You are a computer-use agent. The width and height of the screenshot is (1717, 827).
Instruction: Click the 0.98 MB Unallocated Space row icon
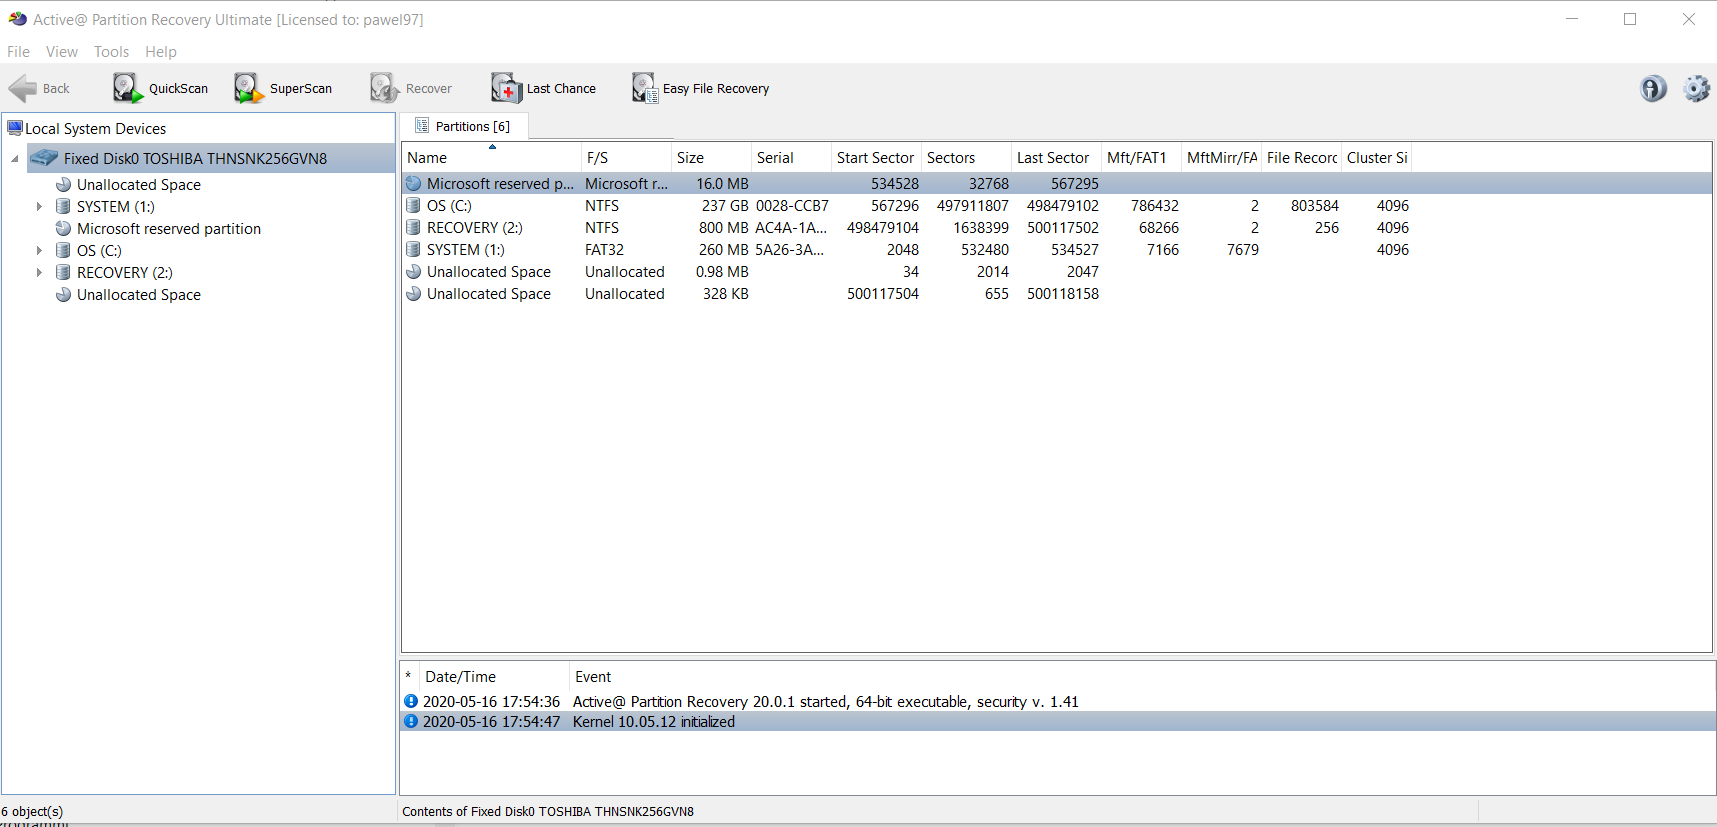[413, 272]
